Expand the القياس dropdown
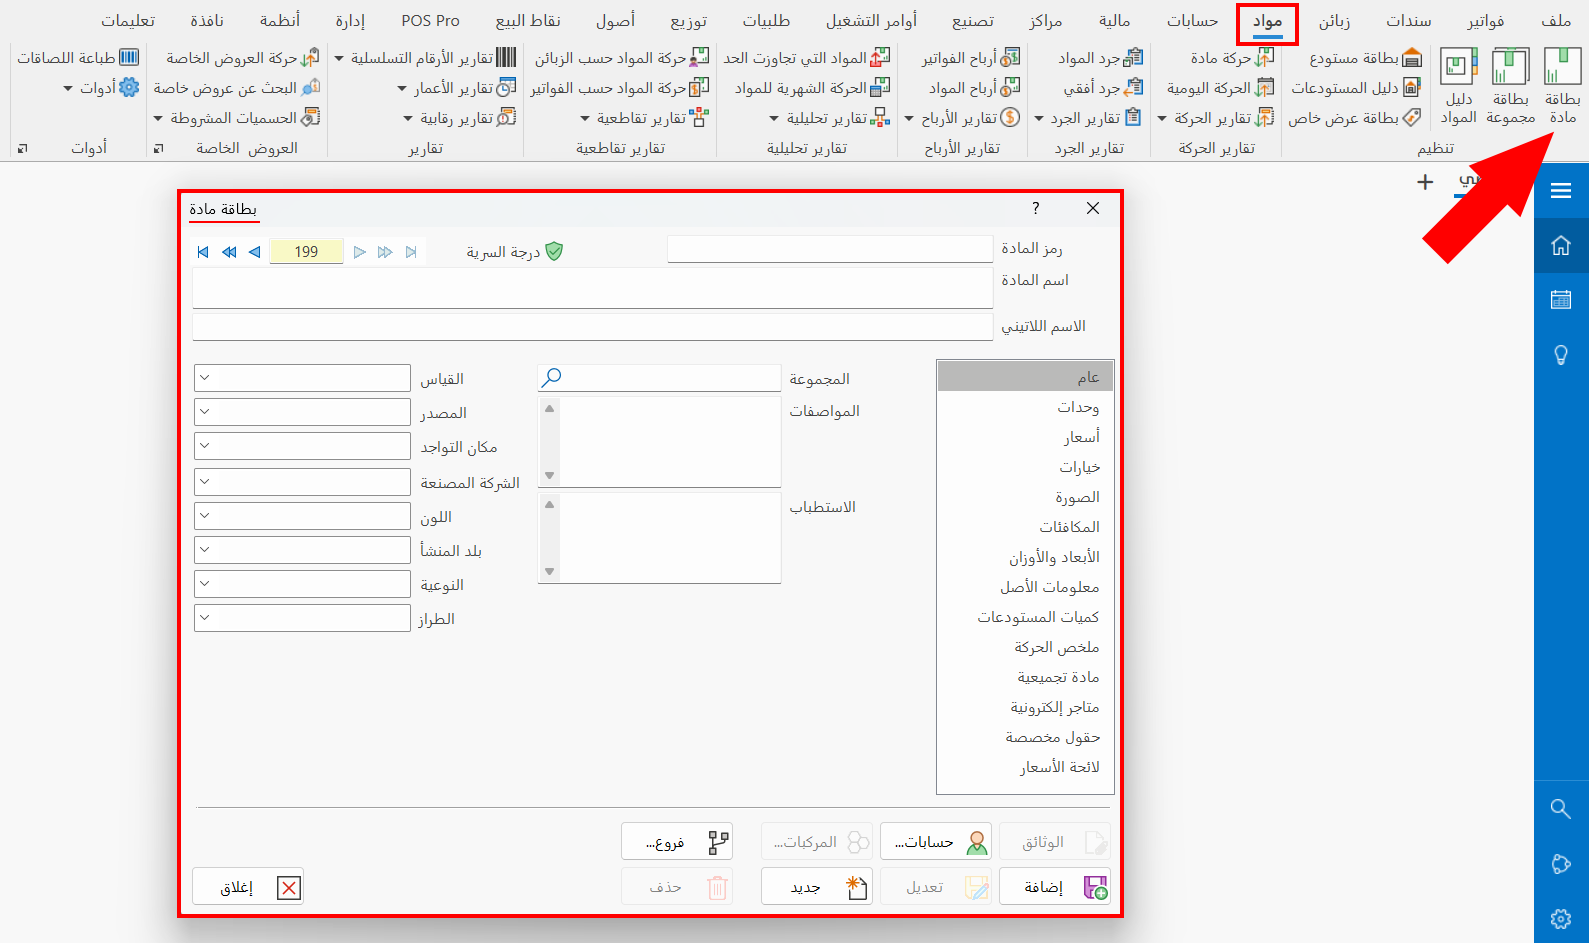This screenshot has height=943, width=1589. coord(204,378)
